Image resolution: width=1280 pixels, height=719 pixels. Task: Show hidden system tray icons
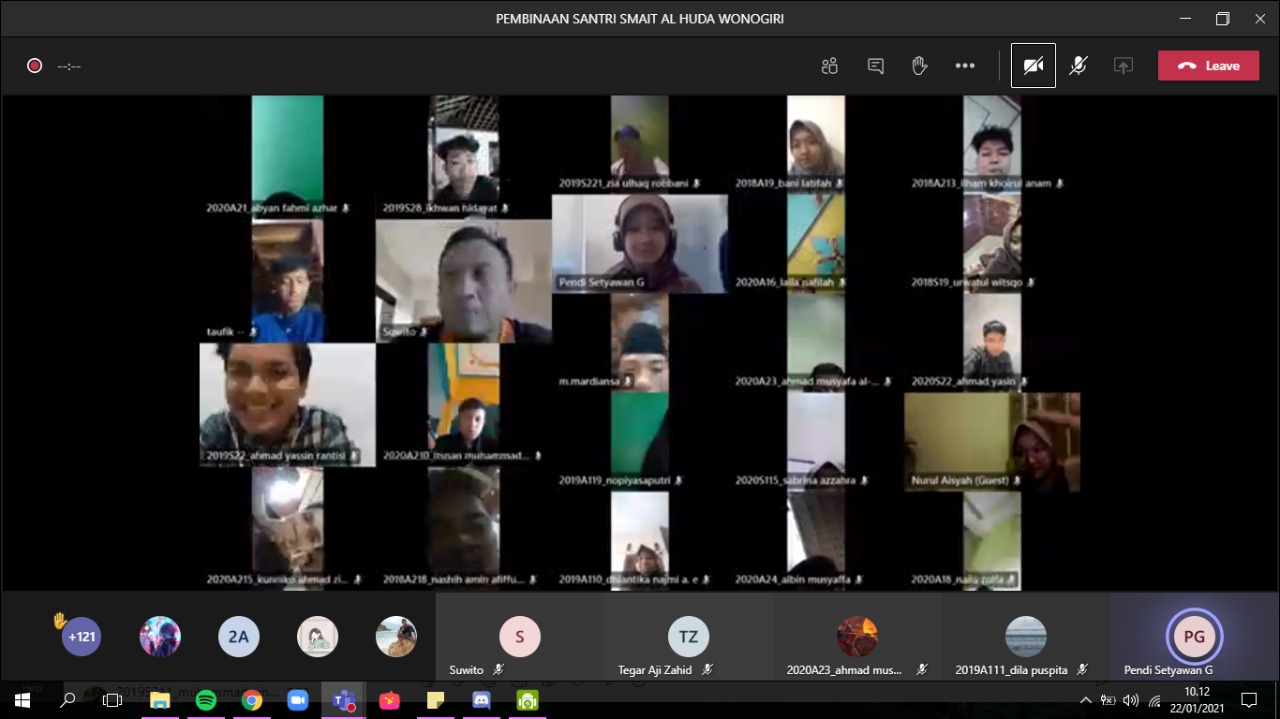pos(1086,700)
